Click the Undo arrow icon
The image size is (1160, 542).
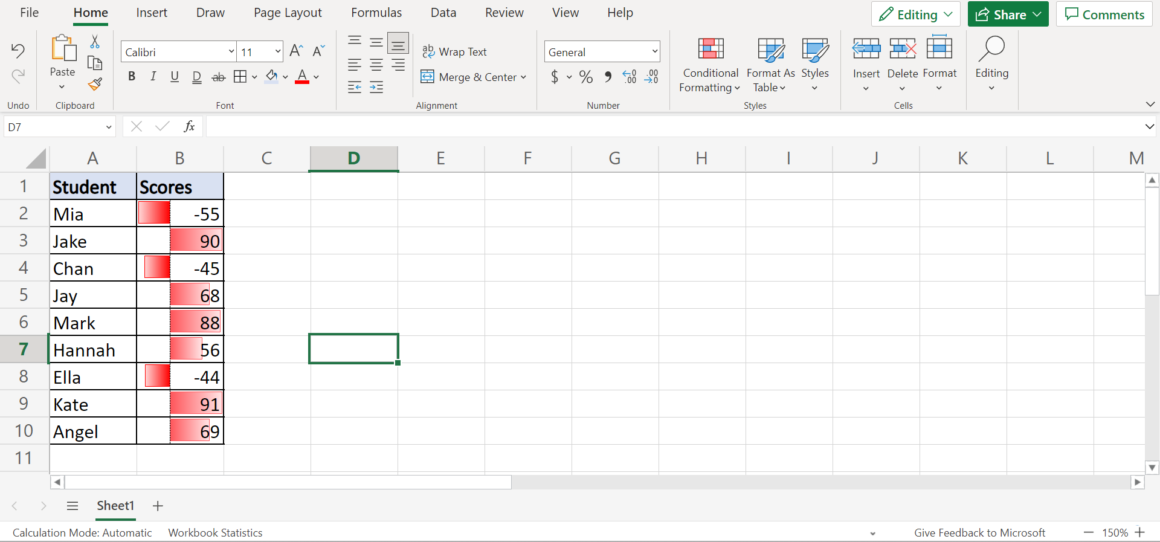18,51
